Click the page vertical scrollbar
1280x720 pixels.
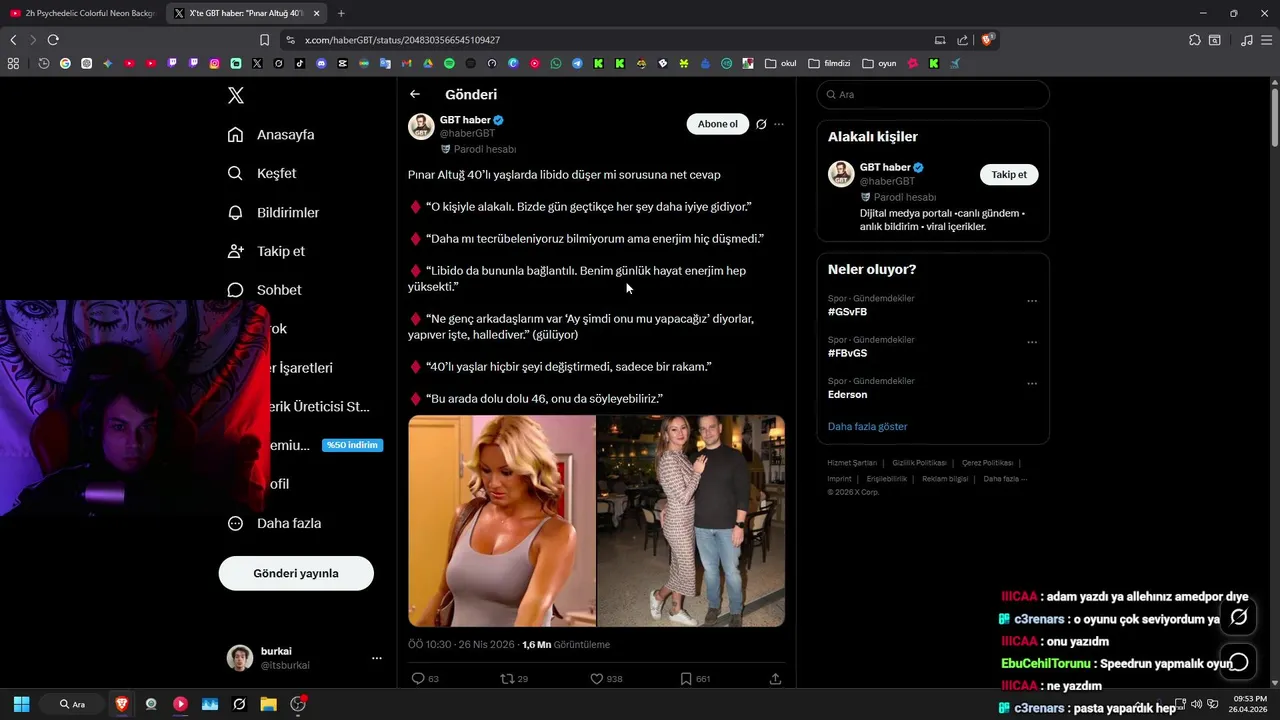coord(1275,120)
